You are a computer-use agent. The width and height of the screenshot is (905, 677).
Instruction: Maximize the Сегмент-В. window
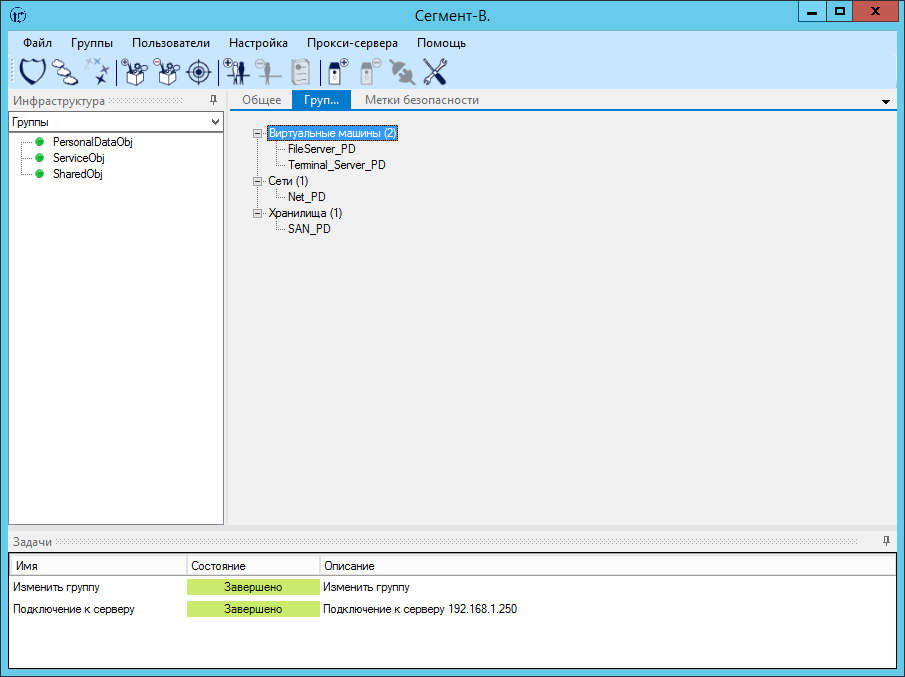pos(840,12)
